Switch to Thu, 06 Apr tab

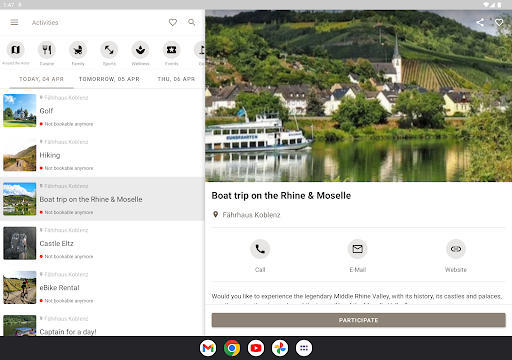point(176,79)
